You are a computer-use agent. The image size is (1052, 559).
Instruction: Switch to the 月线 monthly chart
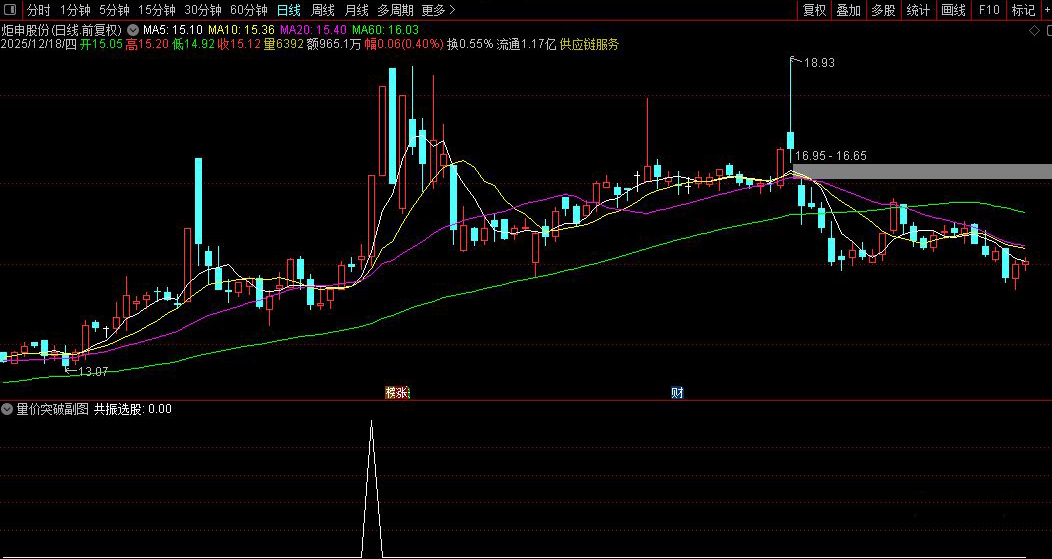356,10
